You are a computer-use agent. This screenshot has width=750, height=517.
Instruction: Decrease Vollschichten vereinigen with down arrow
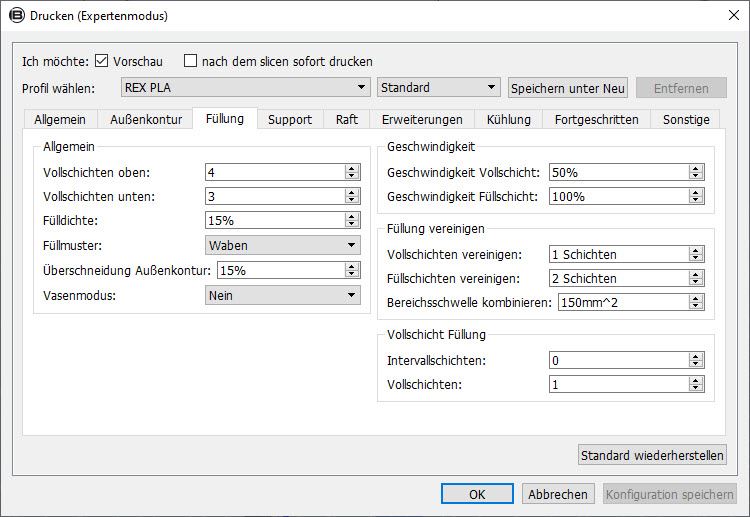click(696, 257)
